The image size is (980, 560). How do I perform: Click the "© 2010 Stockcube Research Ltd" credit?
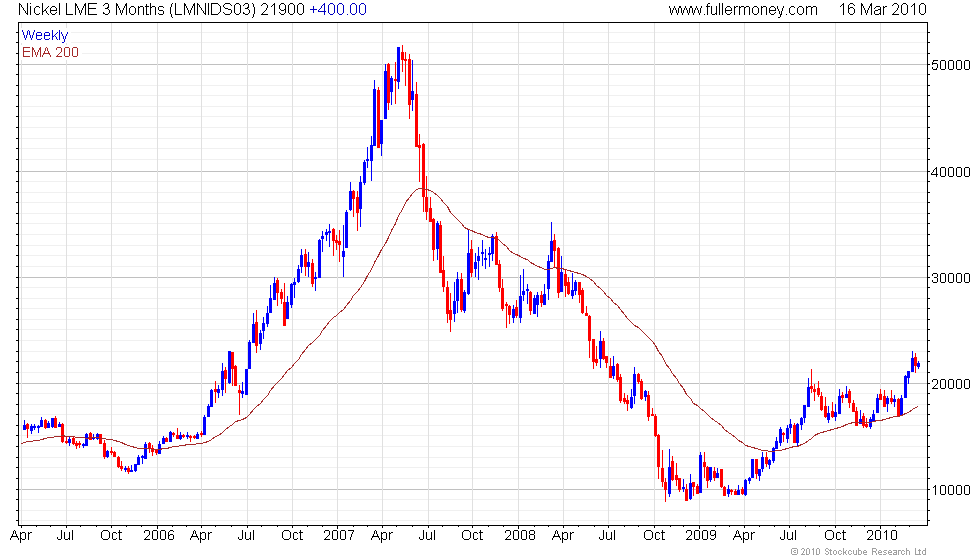point(859,552)
